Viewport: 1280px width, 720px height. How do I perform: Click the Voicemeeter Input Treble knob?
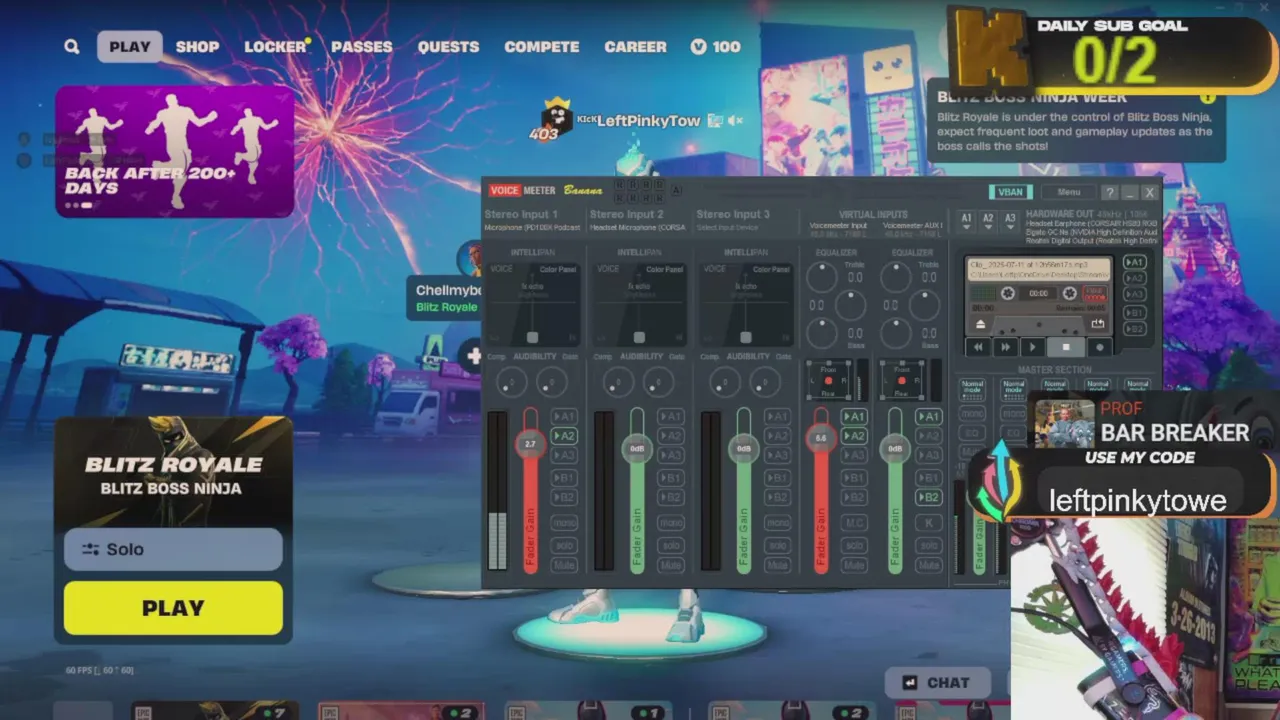822,278
